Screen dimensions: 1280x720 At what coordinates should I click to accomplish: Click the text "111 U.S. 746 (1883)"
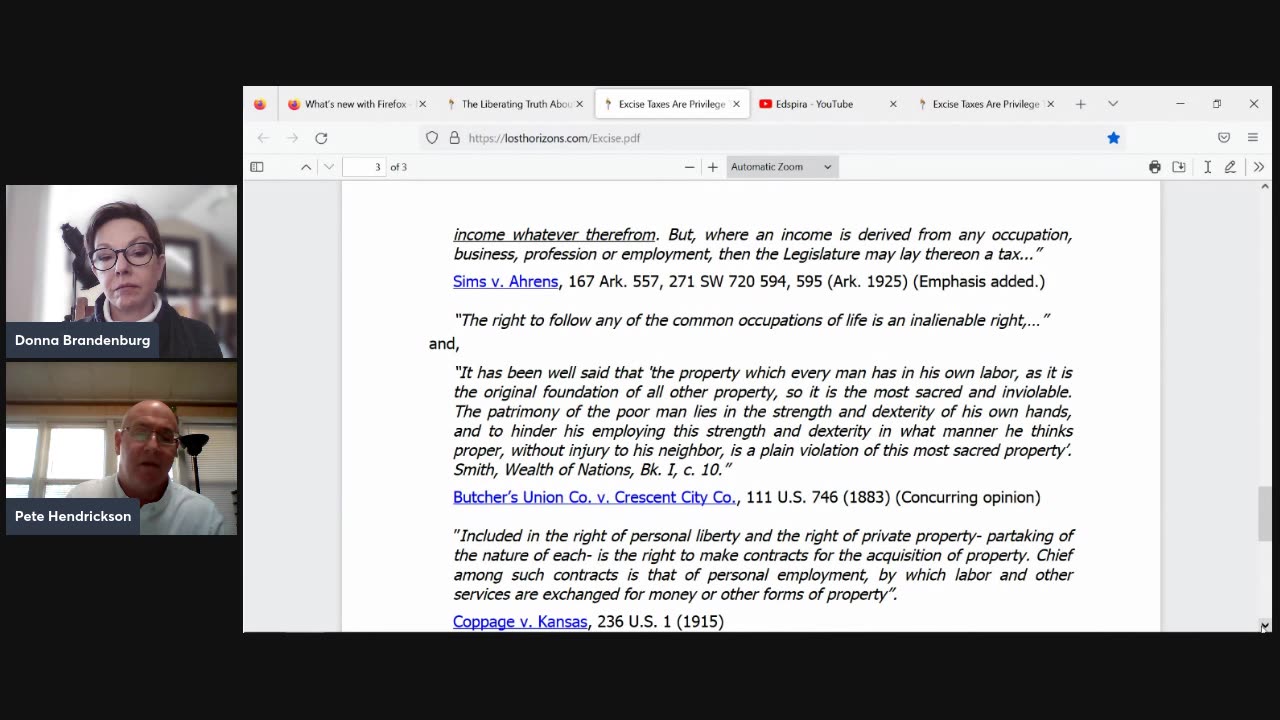point(818,497)
